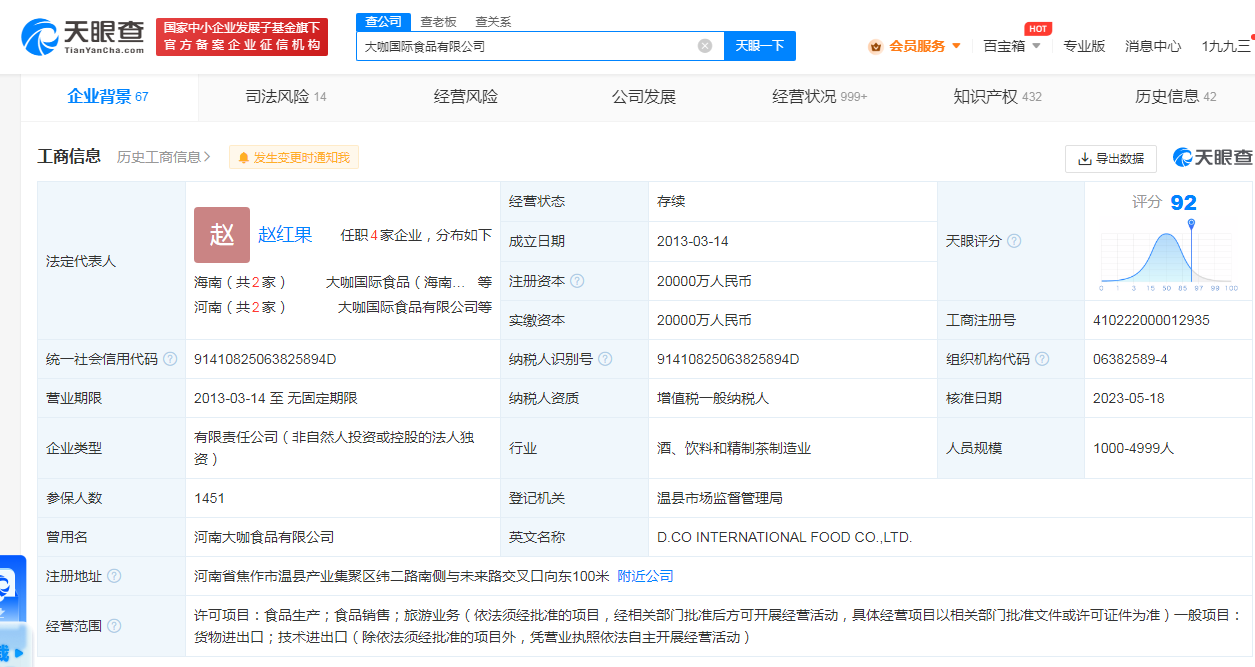Click the 附近公司 link
This screenshot has width=1255, height=667.
(645, 576)
